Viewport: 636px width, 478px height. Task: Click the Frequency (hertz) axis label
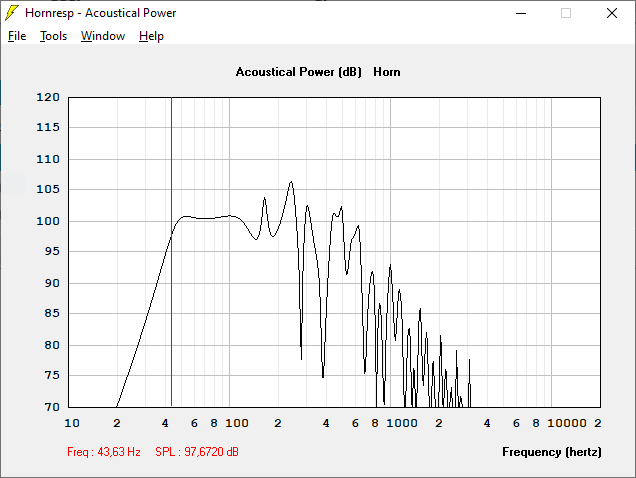(x=552, y=452)
